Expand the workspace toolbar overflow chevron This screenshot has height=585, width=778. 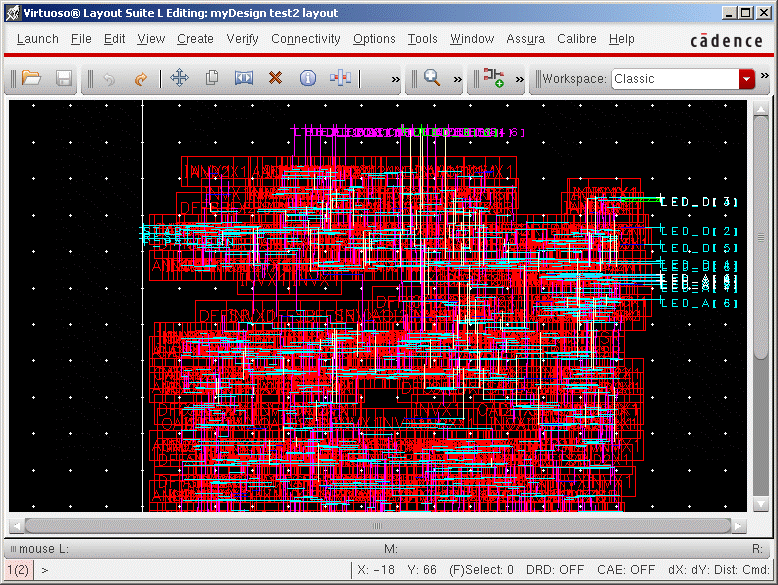click(x=765, y=75)
